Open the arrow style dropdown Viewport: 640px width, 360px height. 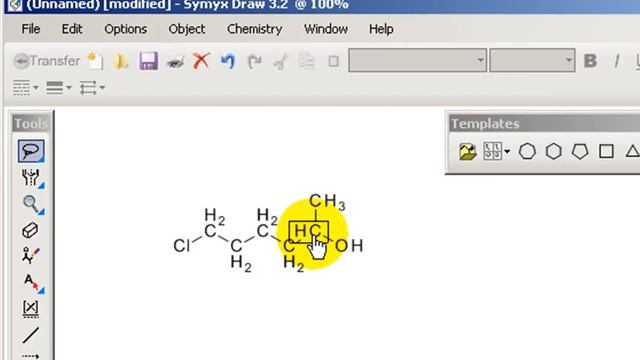pos(92,87)
